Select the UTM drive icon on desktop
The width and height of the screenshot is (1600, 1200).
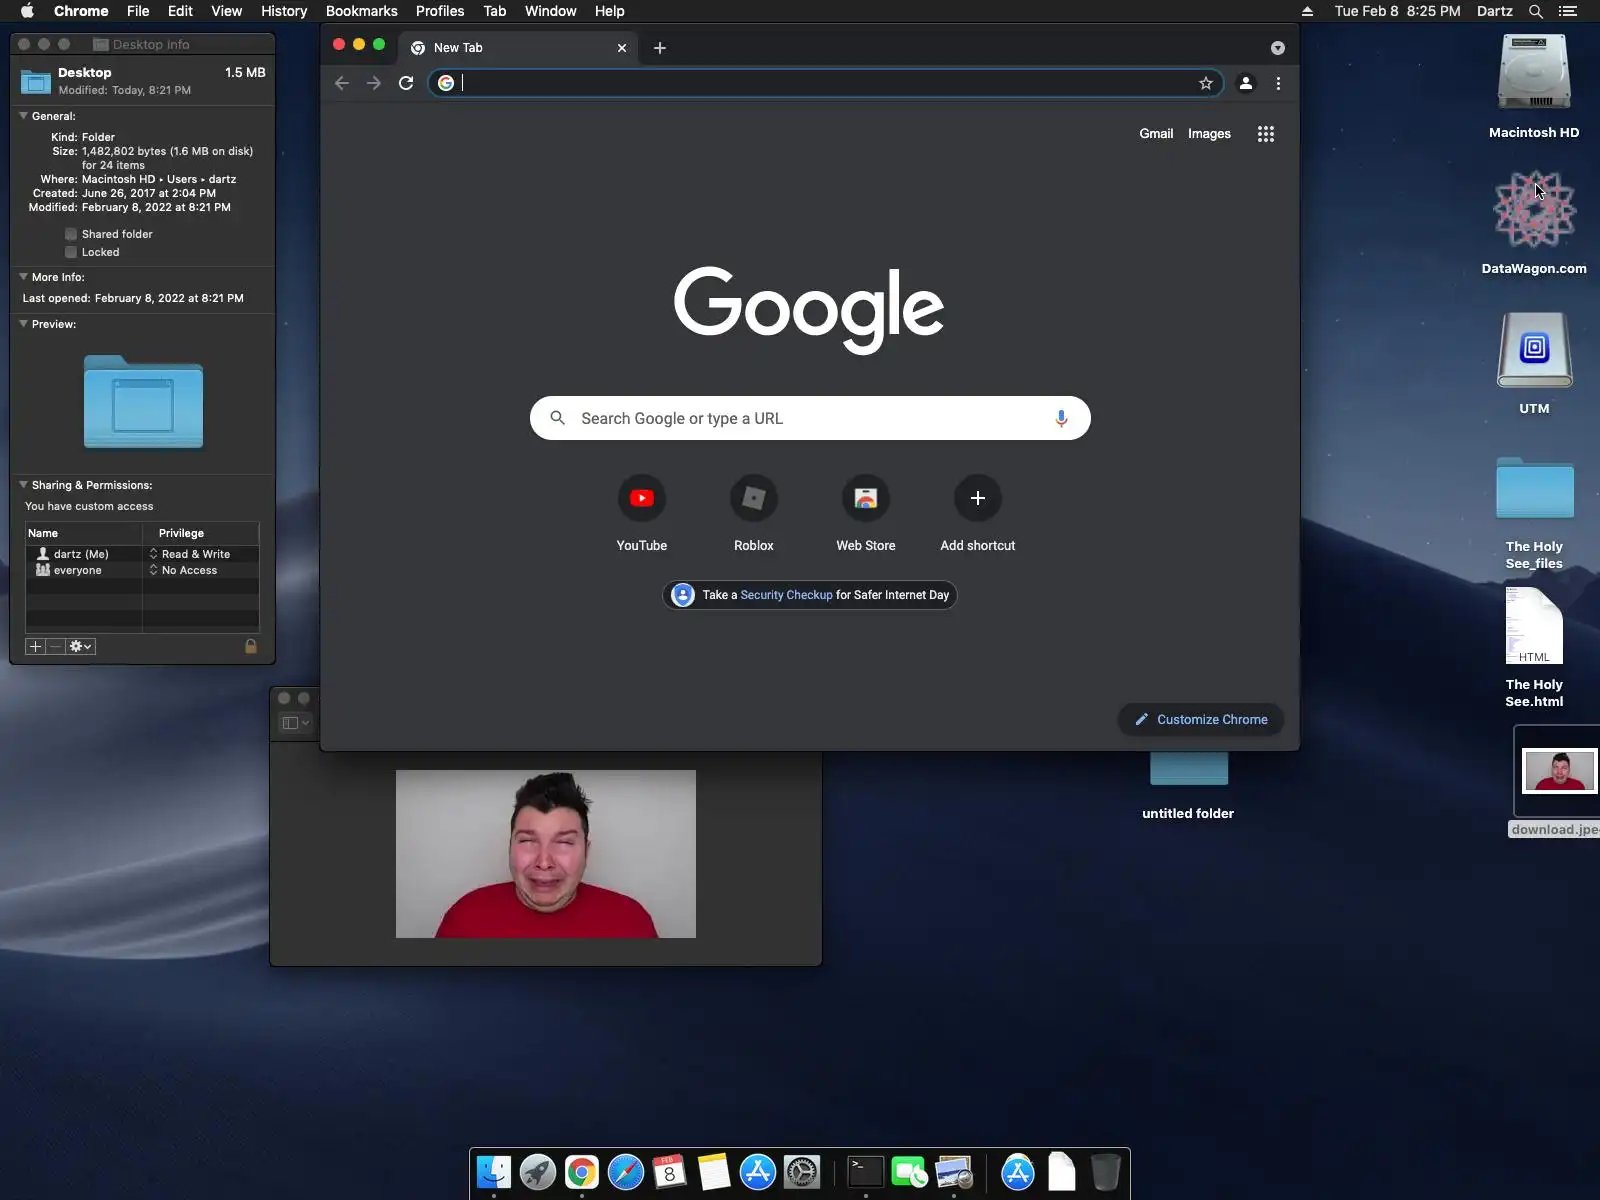(1534, 350)
